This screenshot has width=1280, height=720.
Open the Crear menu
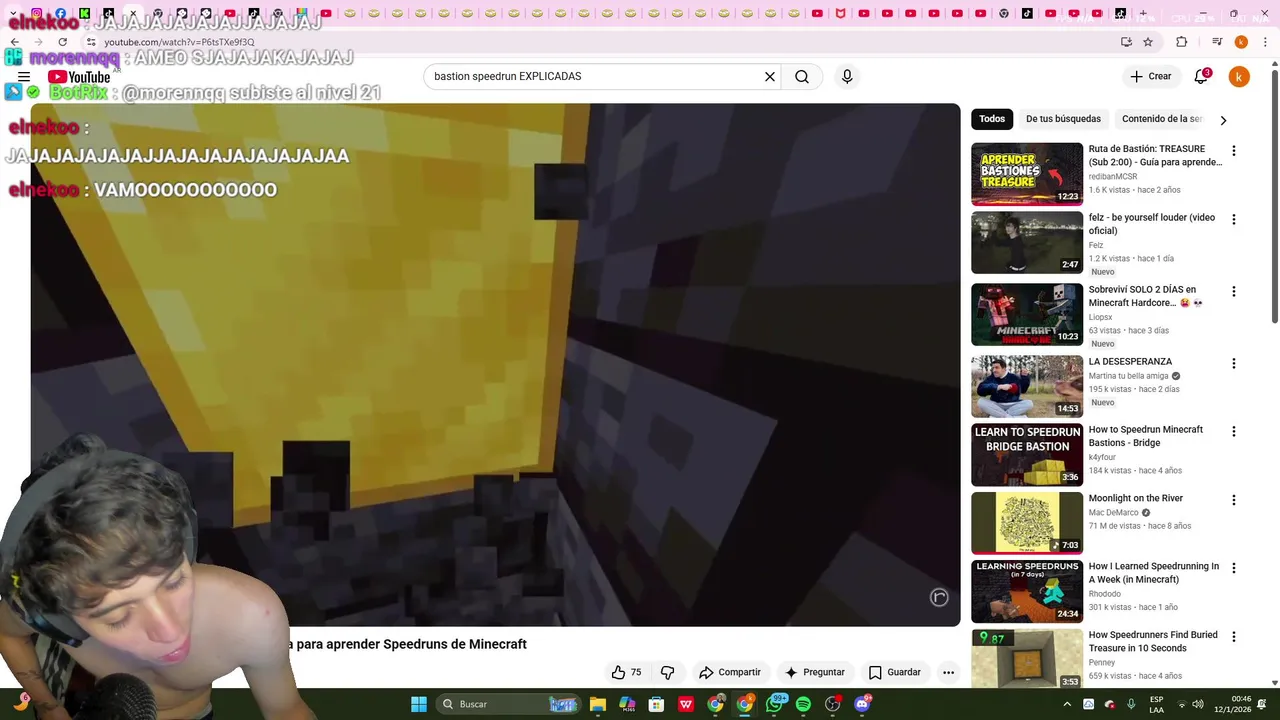1150,77
